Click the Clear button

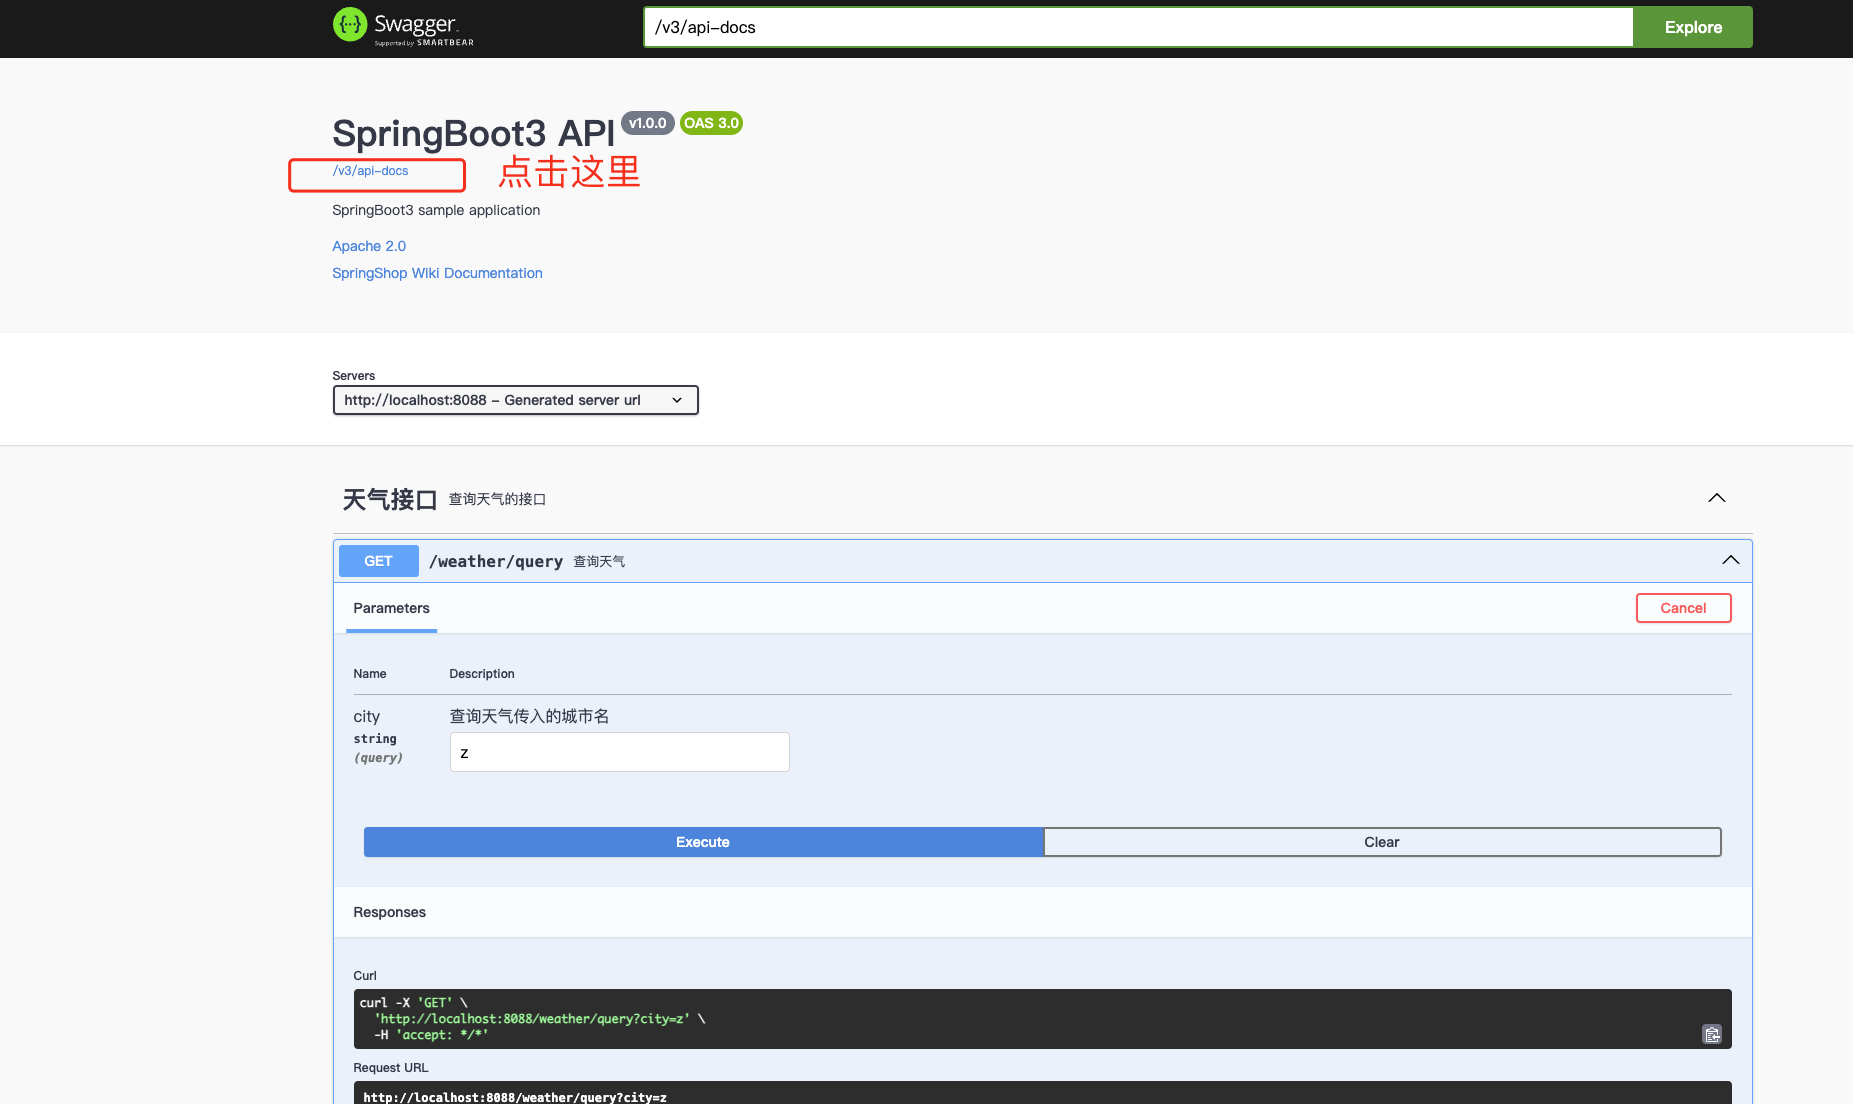(x=1381, y=842)
